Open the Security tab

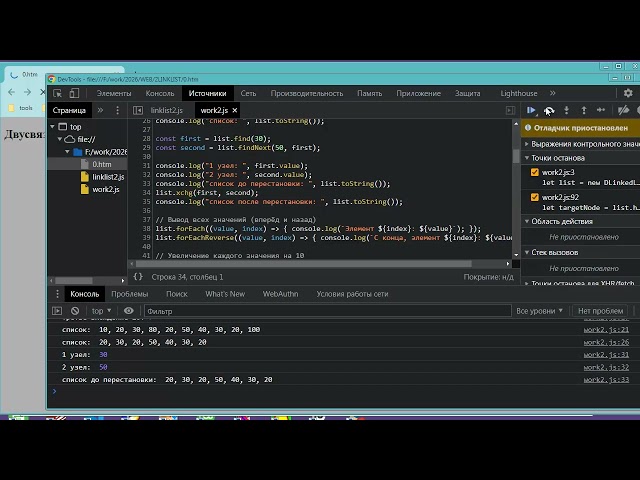(467, 93)
